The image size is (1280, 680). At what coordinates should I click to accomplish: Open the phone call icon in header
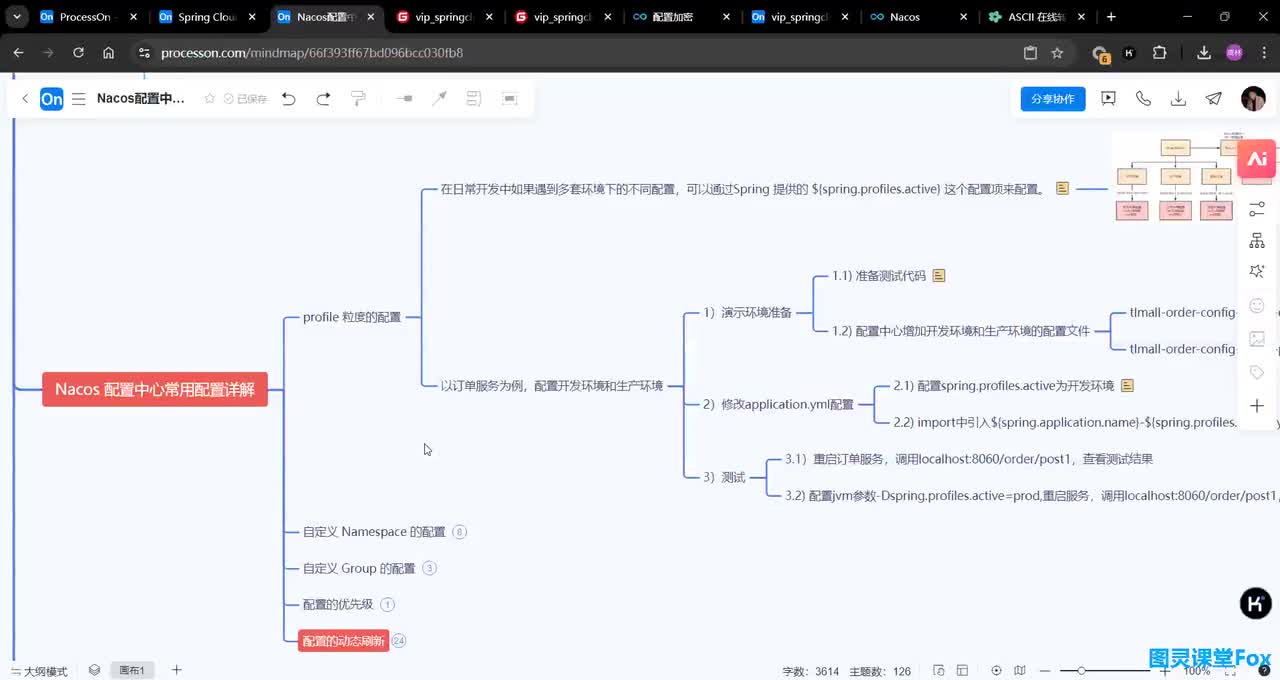pyautogui.click(x=1143, y=98)
